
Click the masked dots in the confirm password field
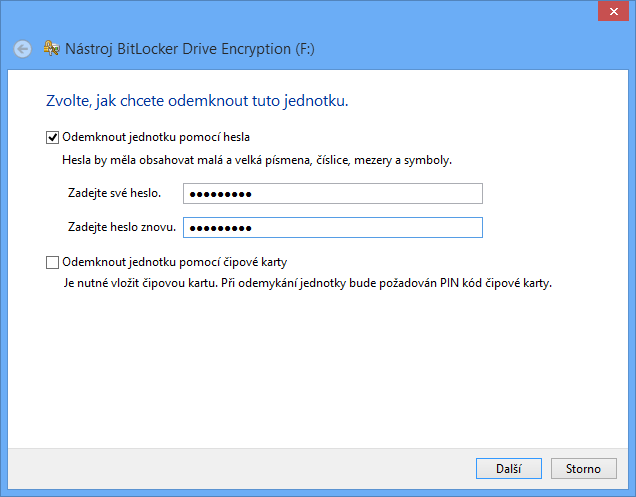pos(221,228)
